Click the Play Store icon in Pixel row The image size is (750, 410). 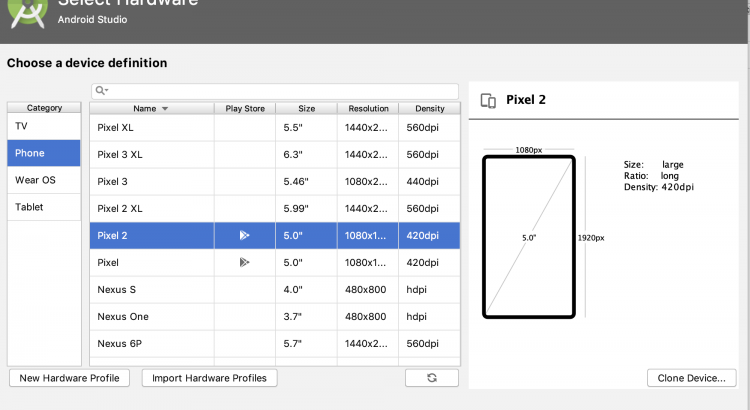pos(244,263)
